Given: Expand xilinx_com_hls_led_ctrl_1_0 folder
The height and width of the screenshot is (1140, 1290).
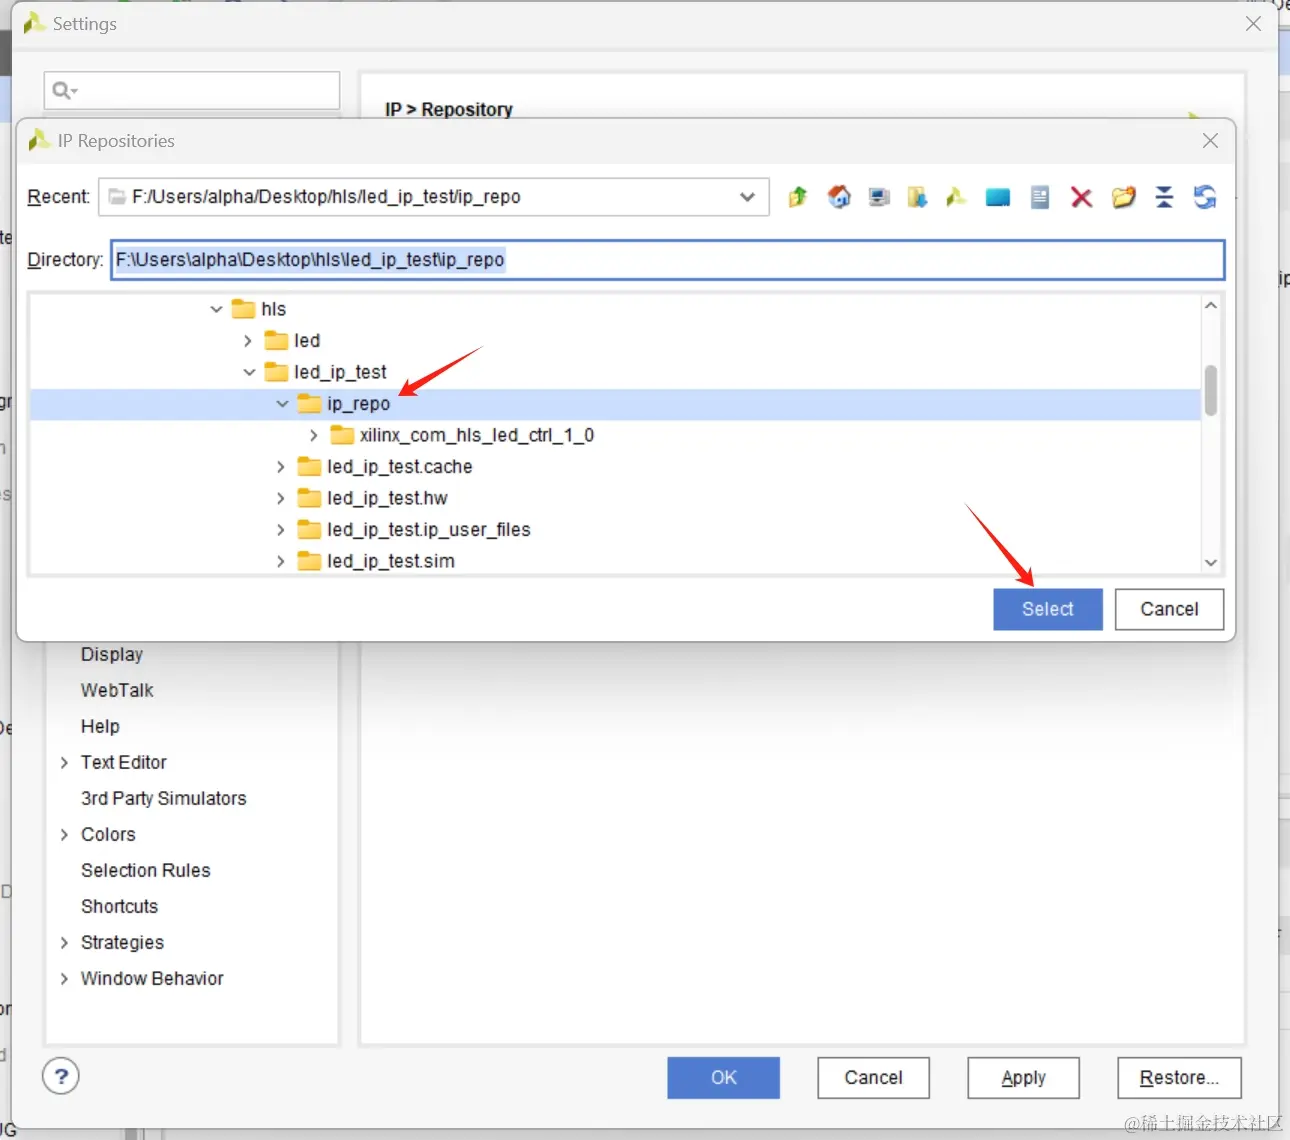Looking at the screenshot, I should [314, 435].
